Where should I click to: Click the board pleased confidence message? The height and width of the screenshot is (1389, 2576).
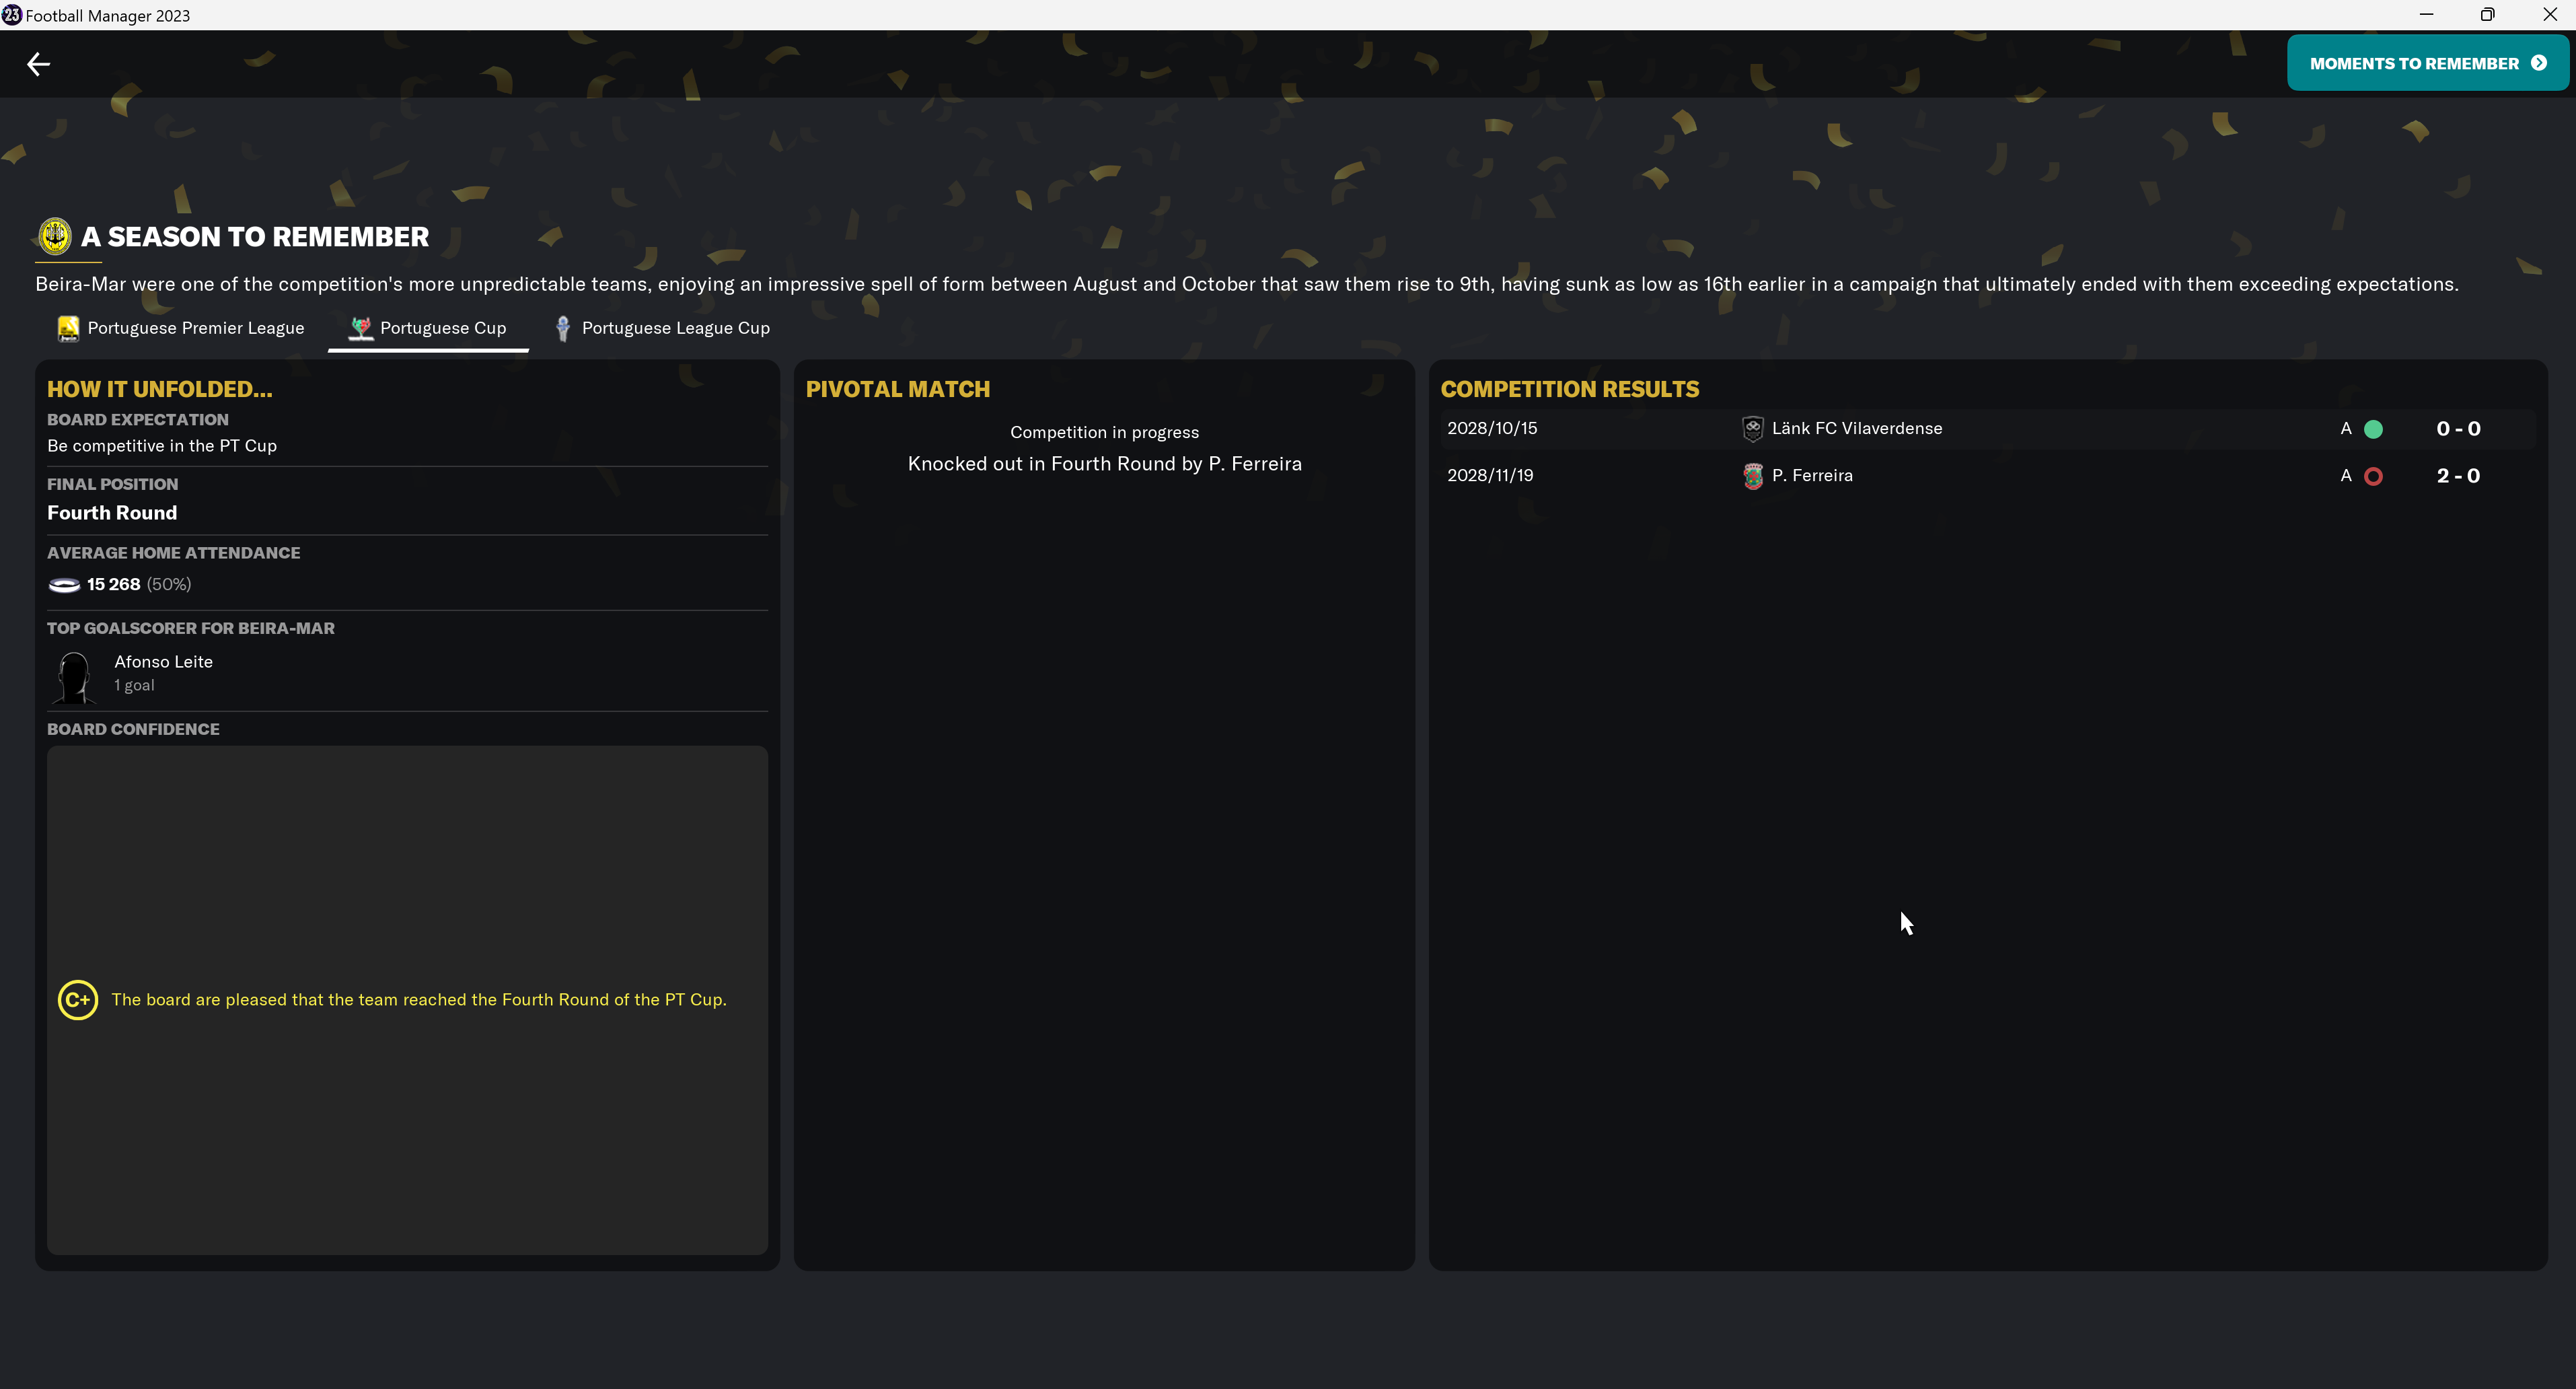[x=419, y=999]
